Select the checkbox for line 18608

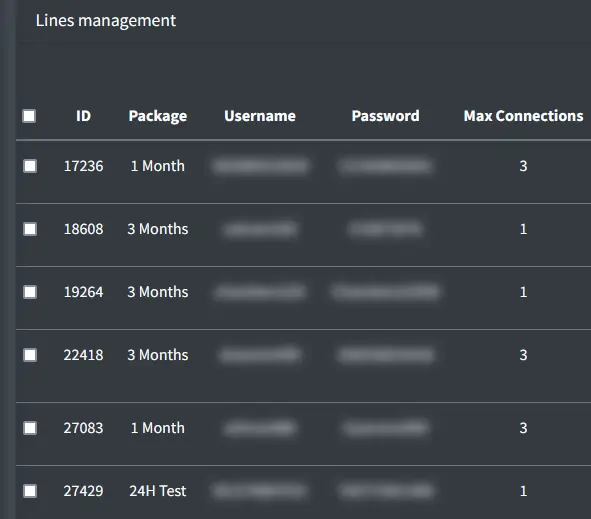coord(30,229)
